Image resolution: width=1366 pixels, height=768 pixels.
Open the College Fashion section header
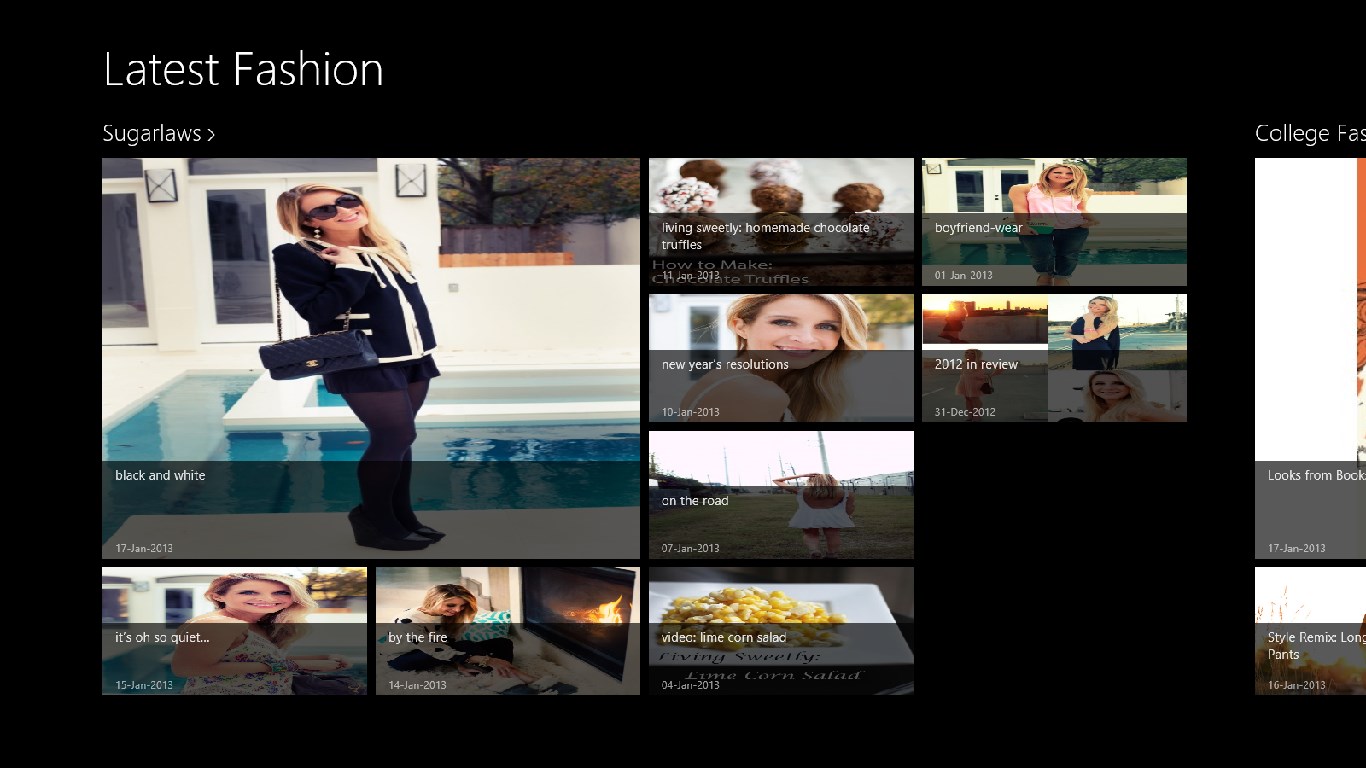pyautogui.click(x=1309, y=134)
